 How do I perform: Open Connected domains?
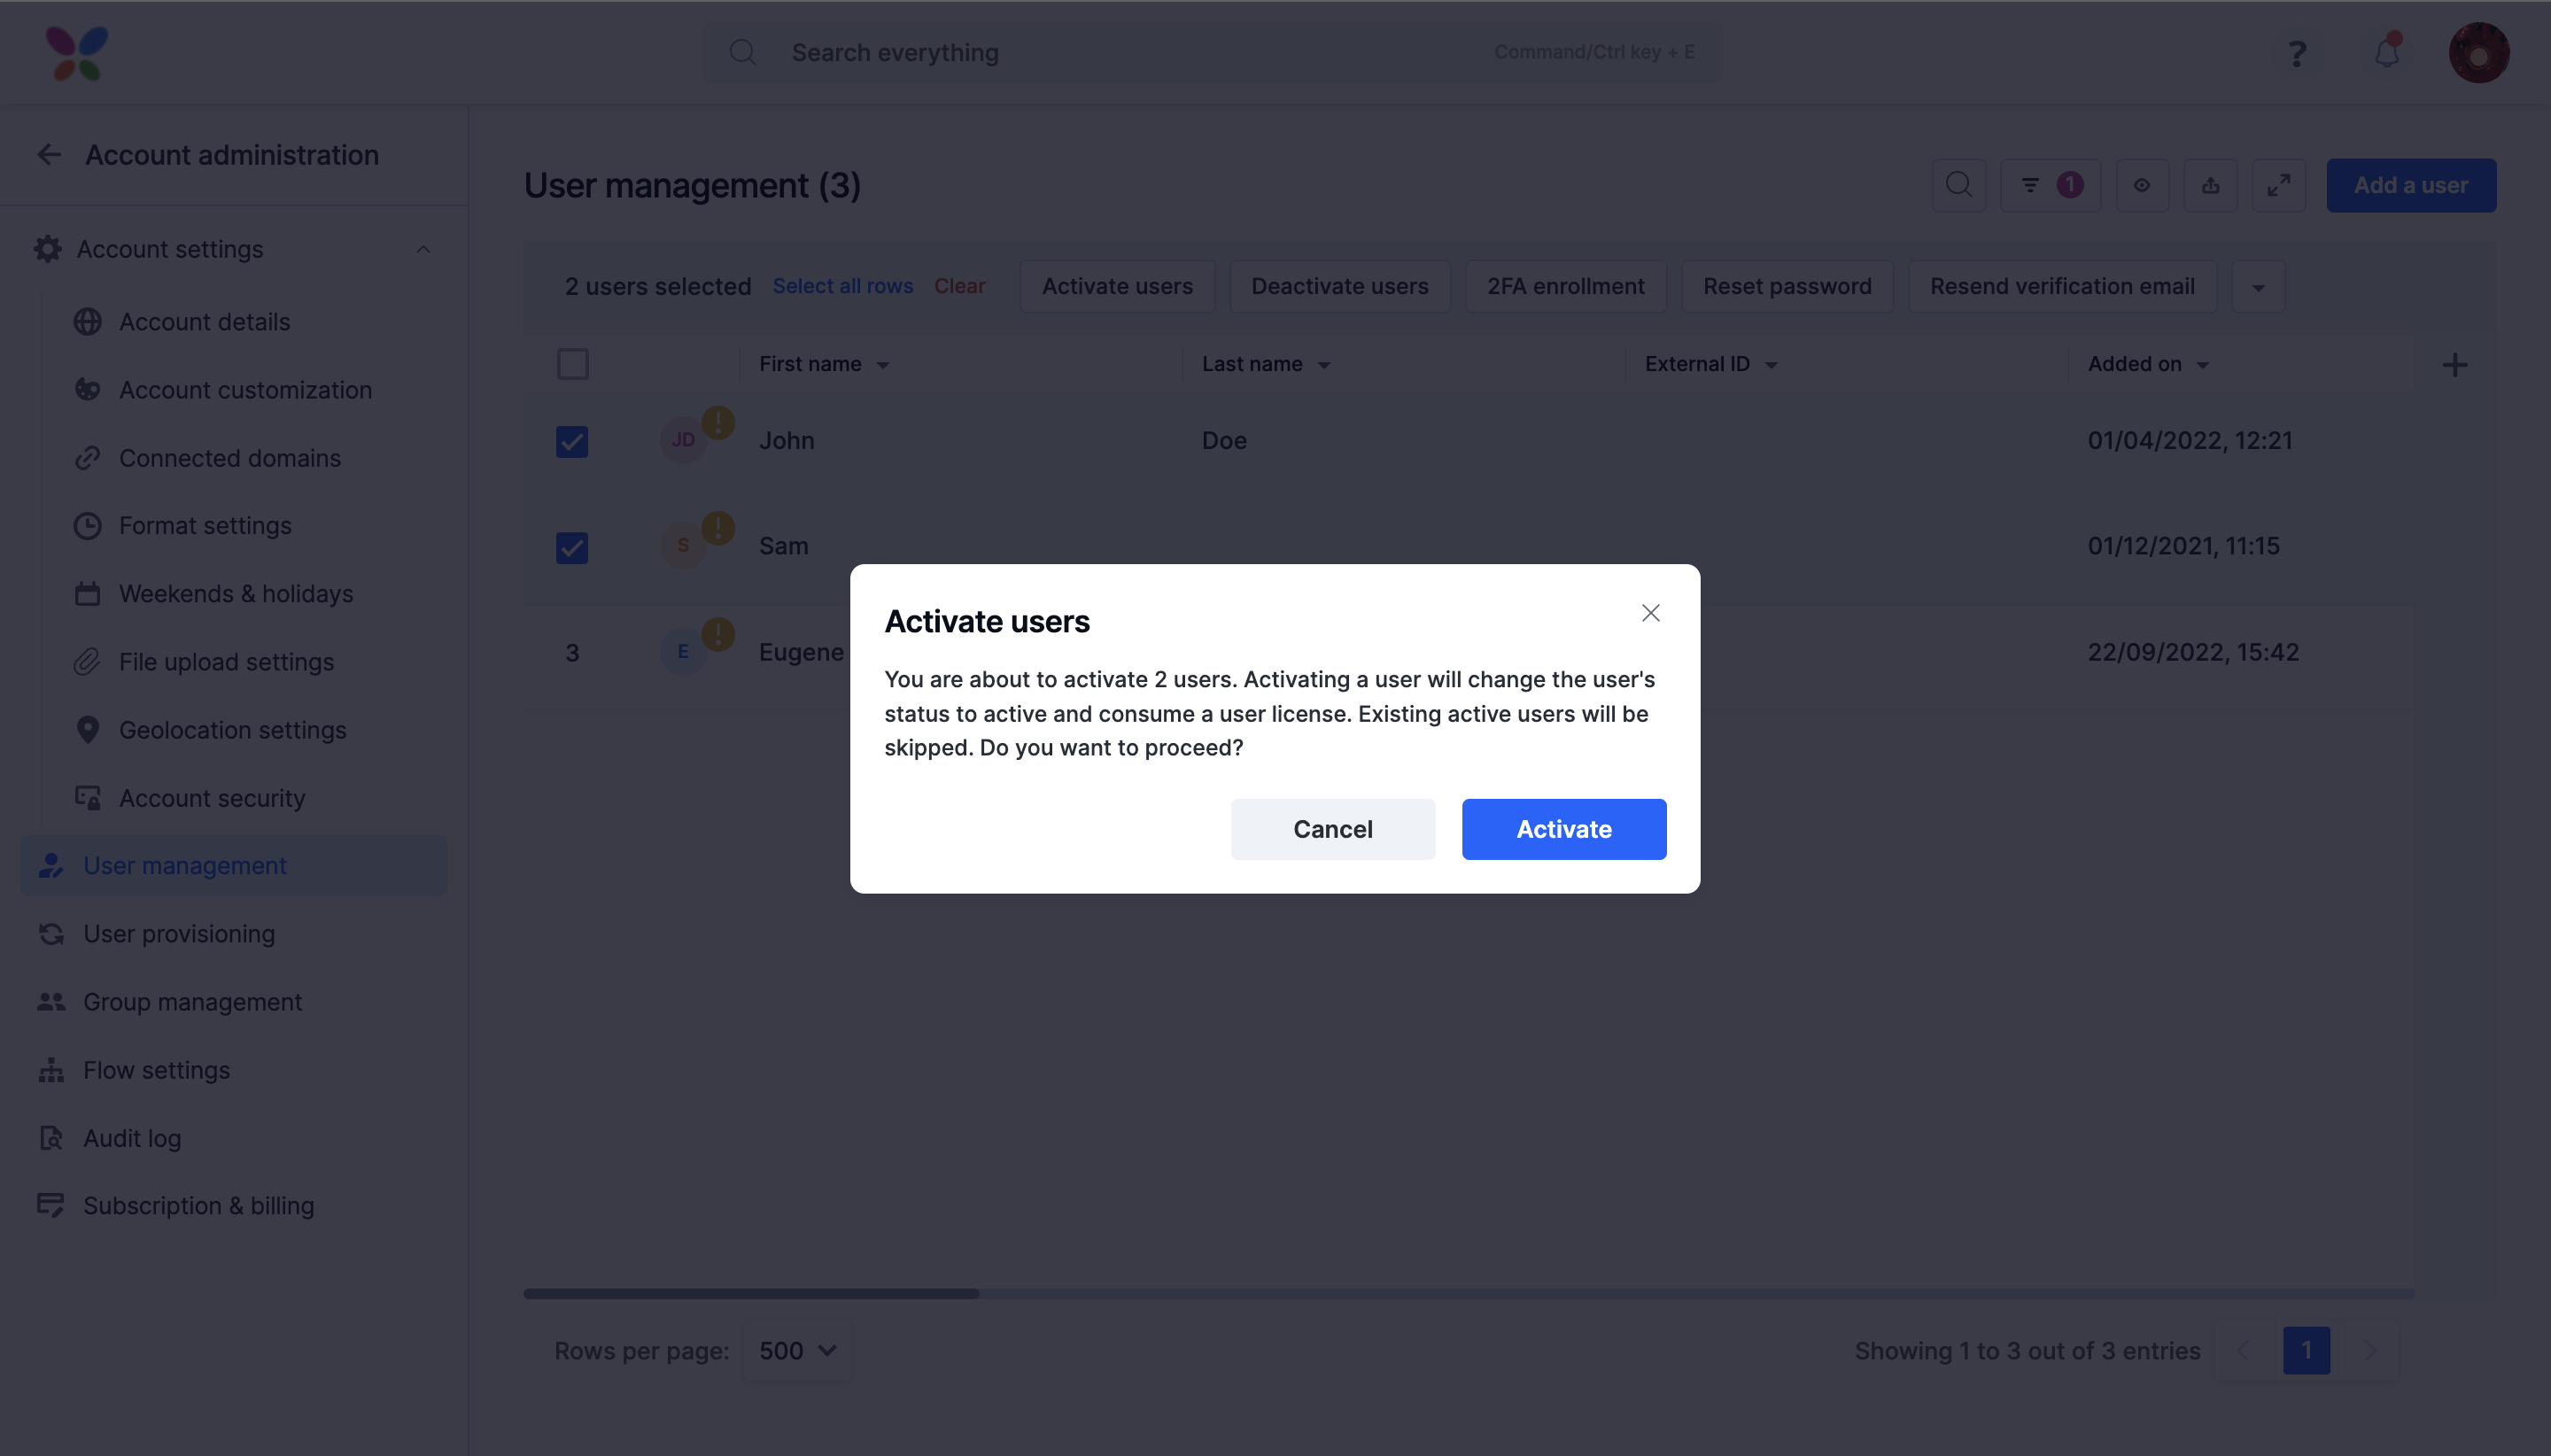click(230, 458)
